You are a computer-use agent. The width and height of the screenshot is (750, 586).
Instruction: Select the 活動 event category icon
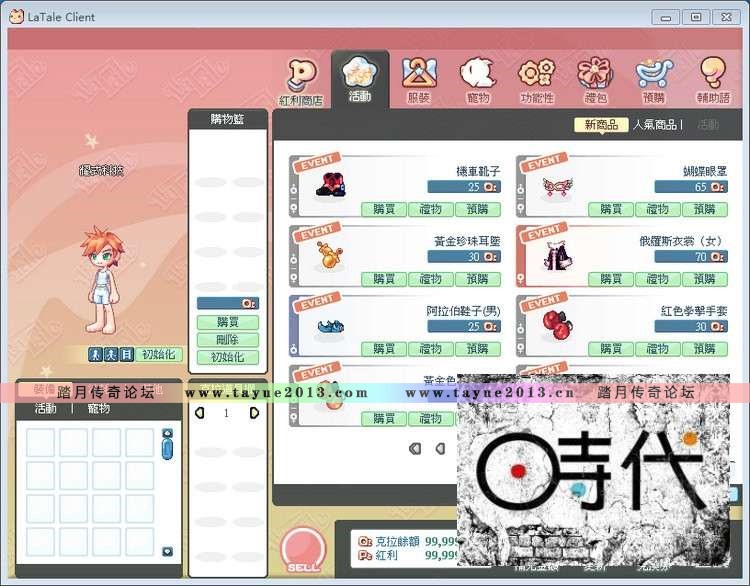[360, 79]
